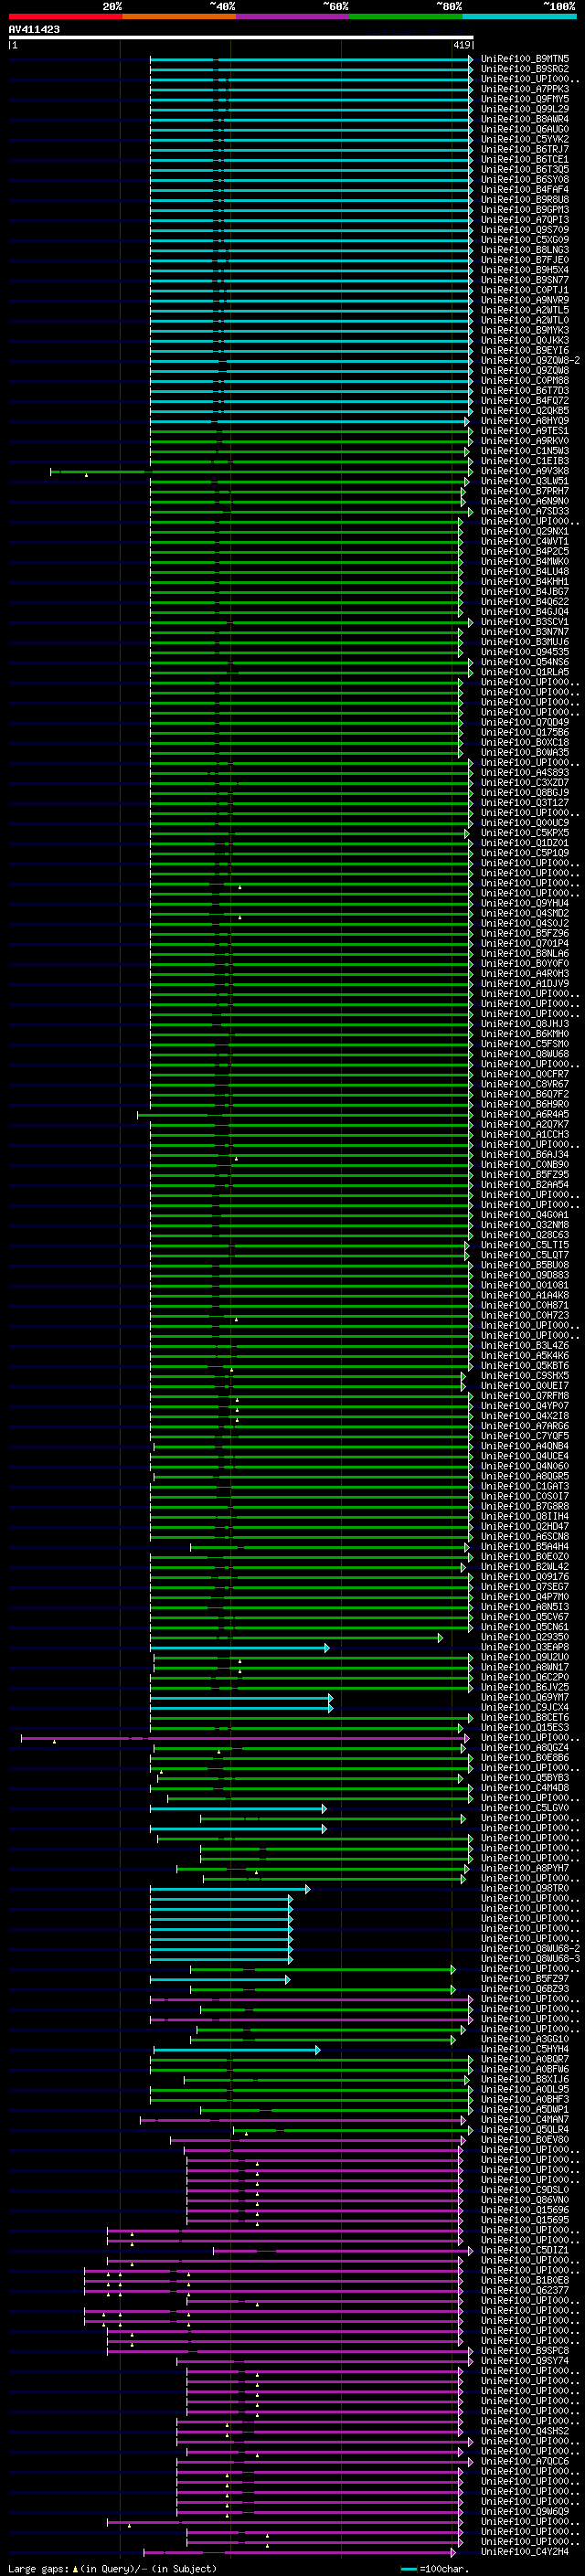Click the purple ~60% identity legend bar
This screenshot has height=2576, width=585.
pos(293,16)
